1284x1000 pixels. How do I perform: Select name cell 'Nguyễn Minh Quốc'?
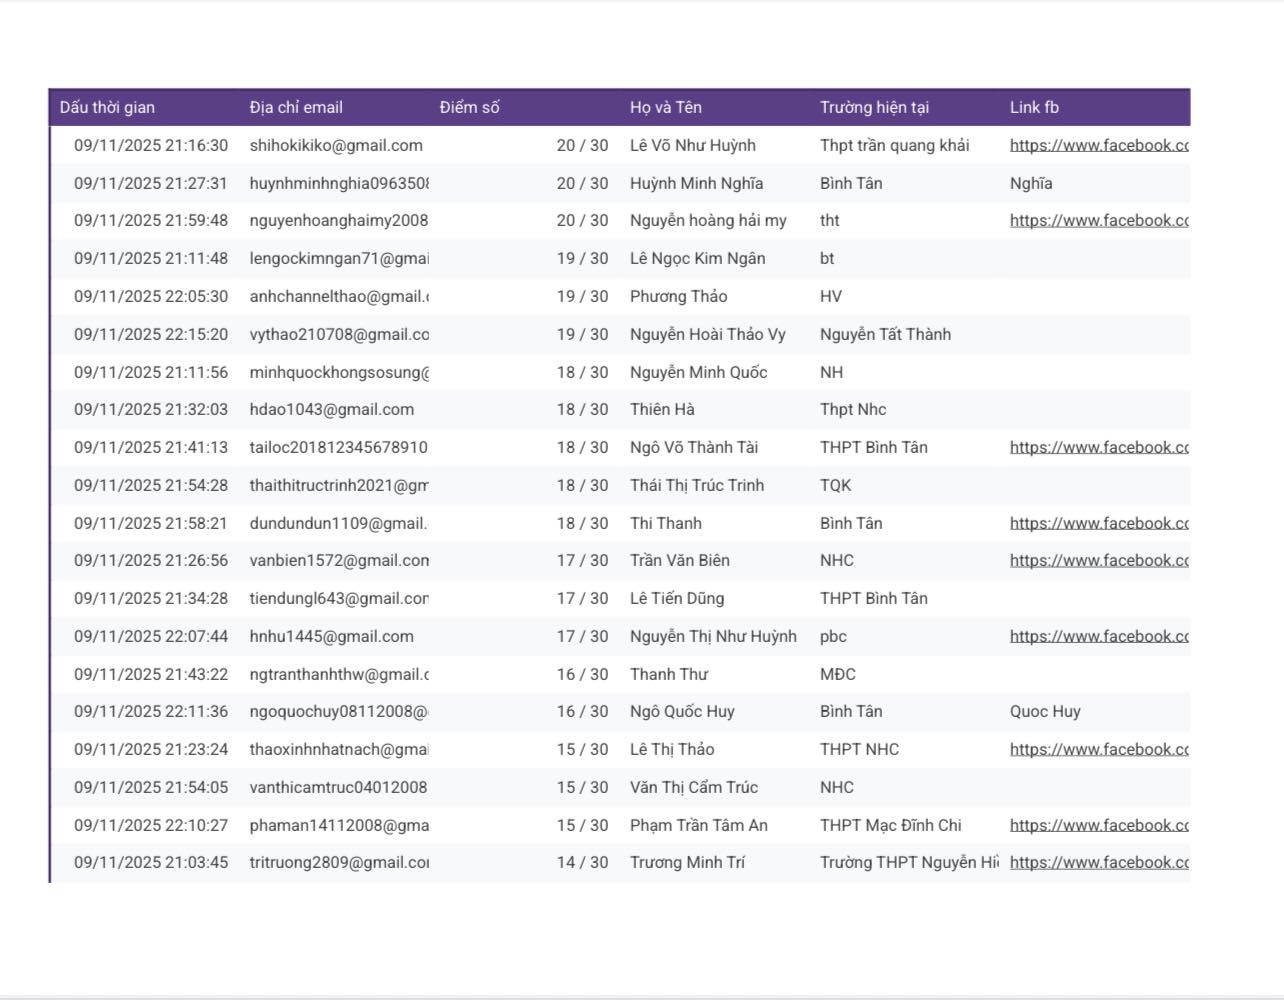click(x=698, y=372)
